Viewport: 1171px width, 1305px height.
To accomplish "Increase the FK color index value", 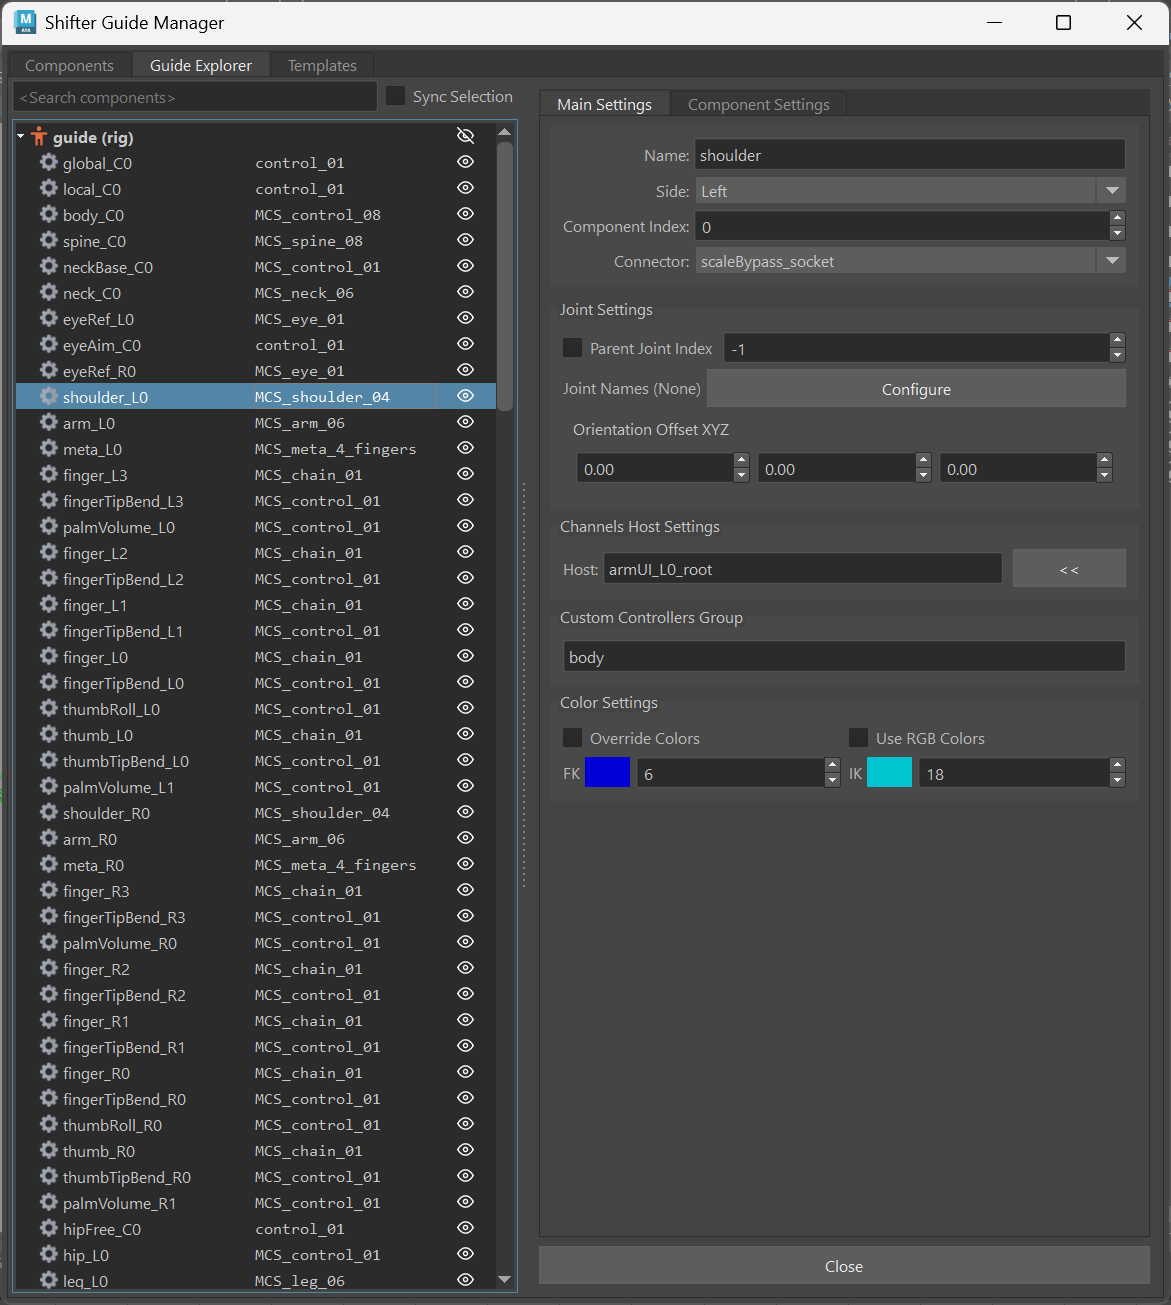I will pyautogui.click(x=832, y=766).
